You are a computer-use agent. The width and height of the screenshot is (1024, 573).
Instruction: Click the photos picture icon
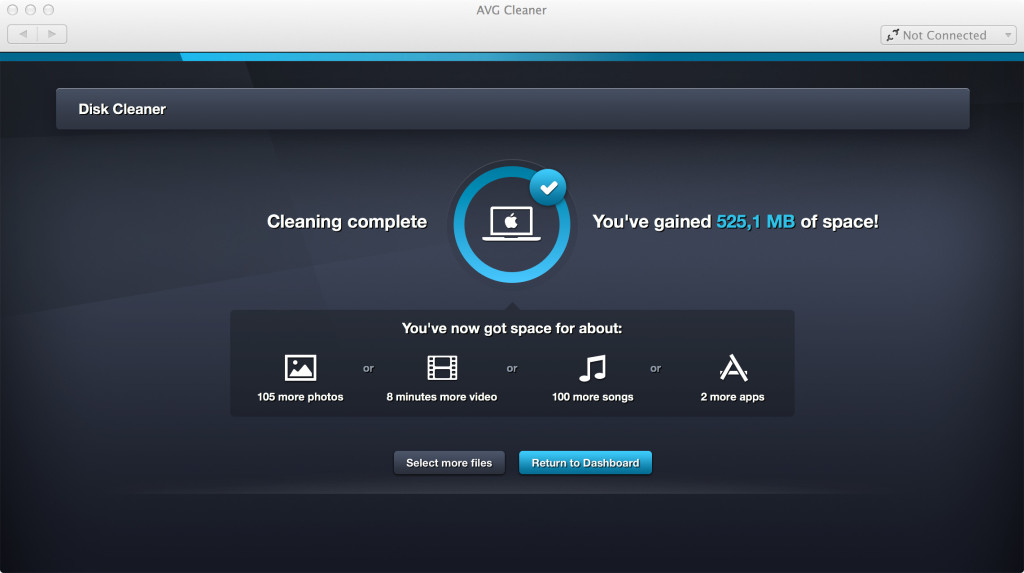coord(300,368)
